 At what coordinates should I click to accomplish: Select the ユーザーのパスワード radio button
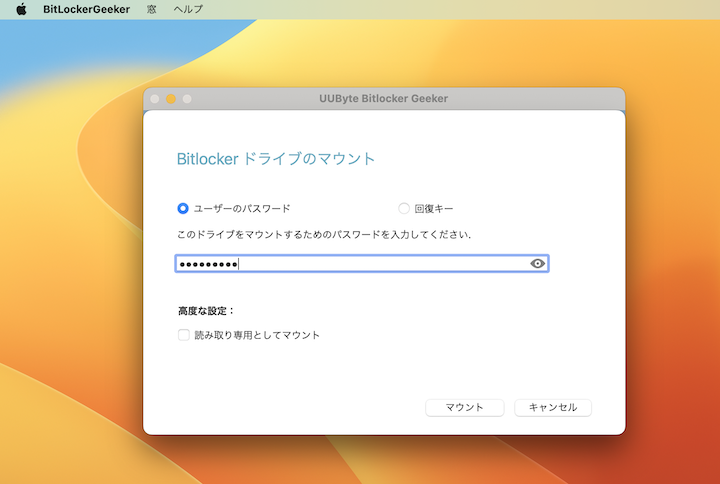183,208
